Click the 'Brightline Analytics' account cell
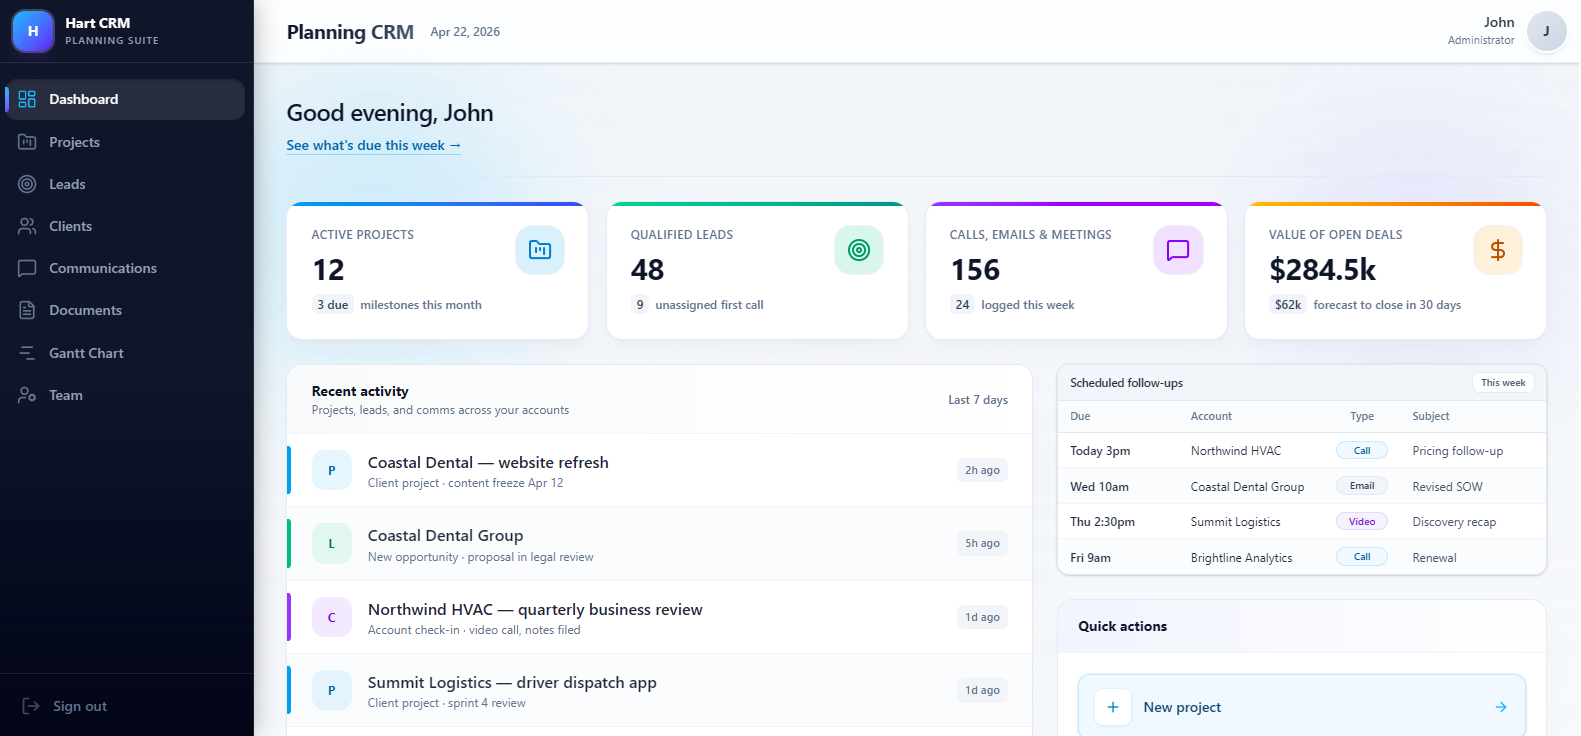The height and width of the screenshot is (736, 1581). [1241, 558]
